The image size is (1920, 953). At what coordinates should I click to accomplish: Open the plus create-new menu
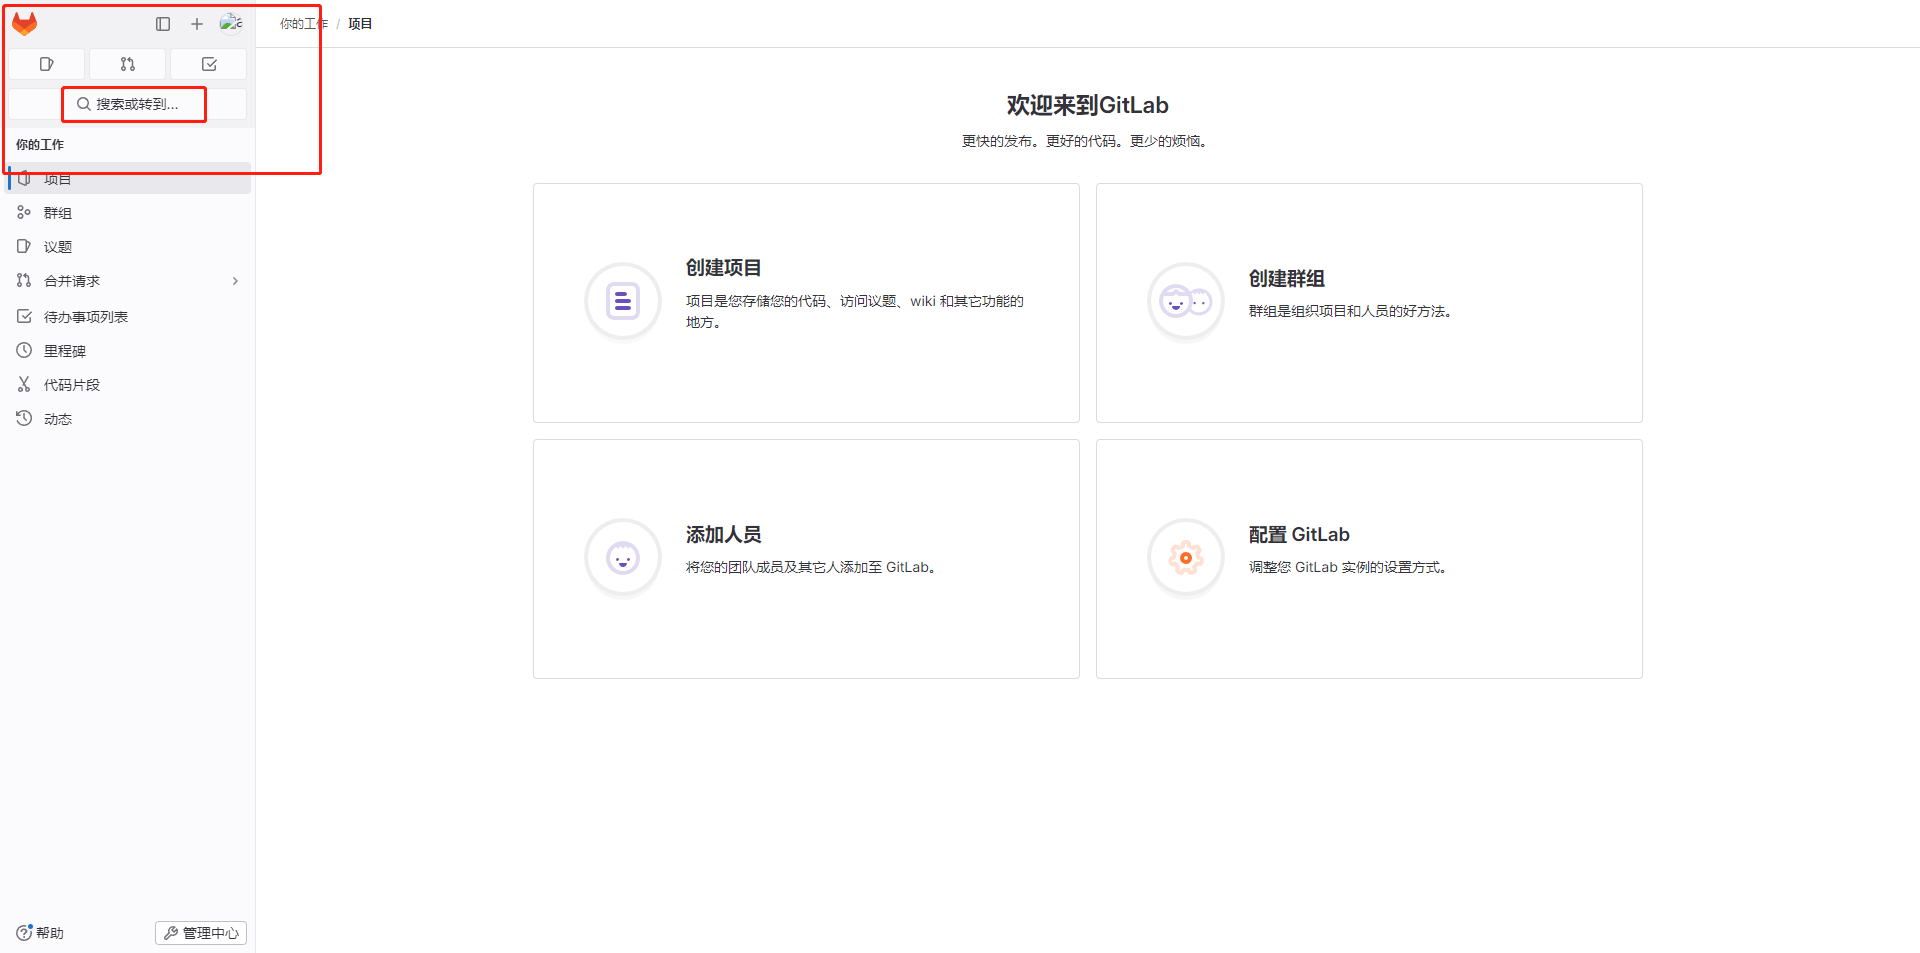click(x=197, y=24)
